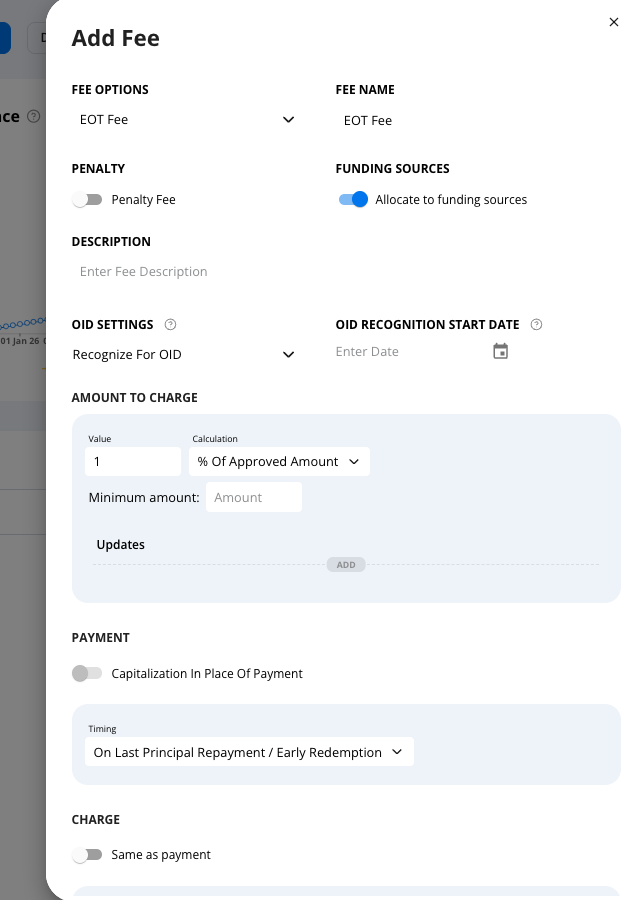Click the Value field showing 1

pyautogui.click(x=133, y=461)
